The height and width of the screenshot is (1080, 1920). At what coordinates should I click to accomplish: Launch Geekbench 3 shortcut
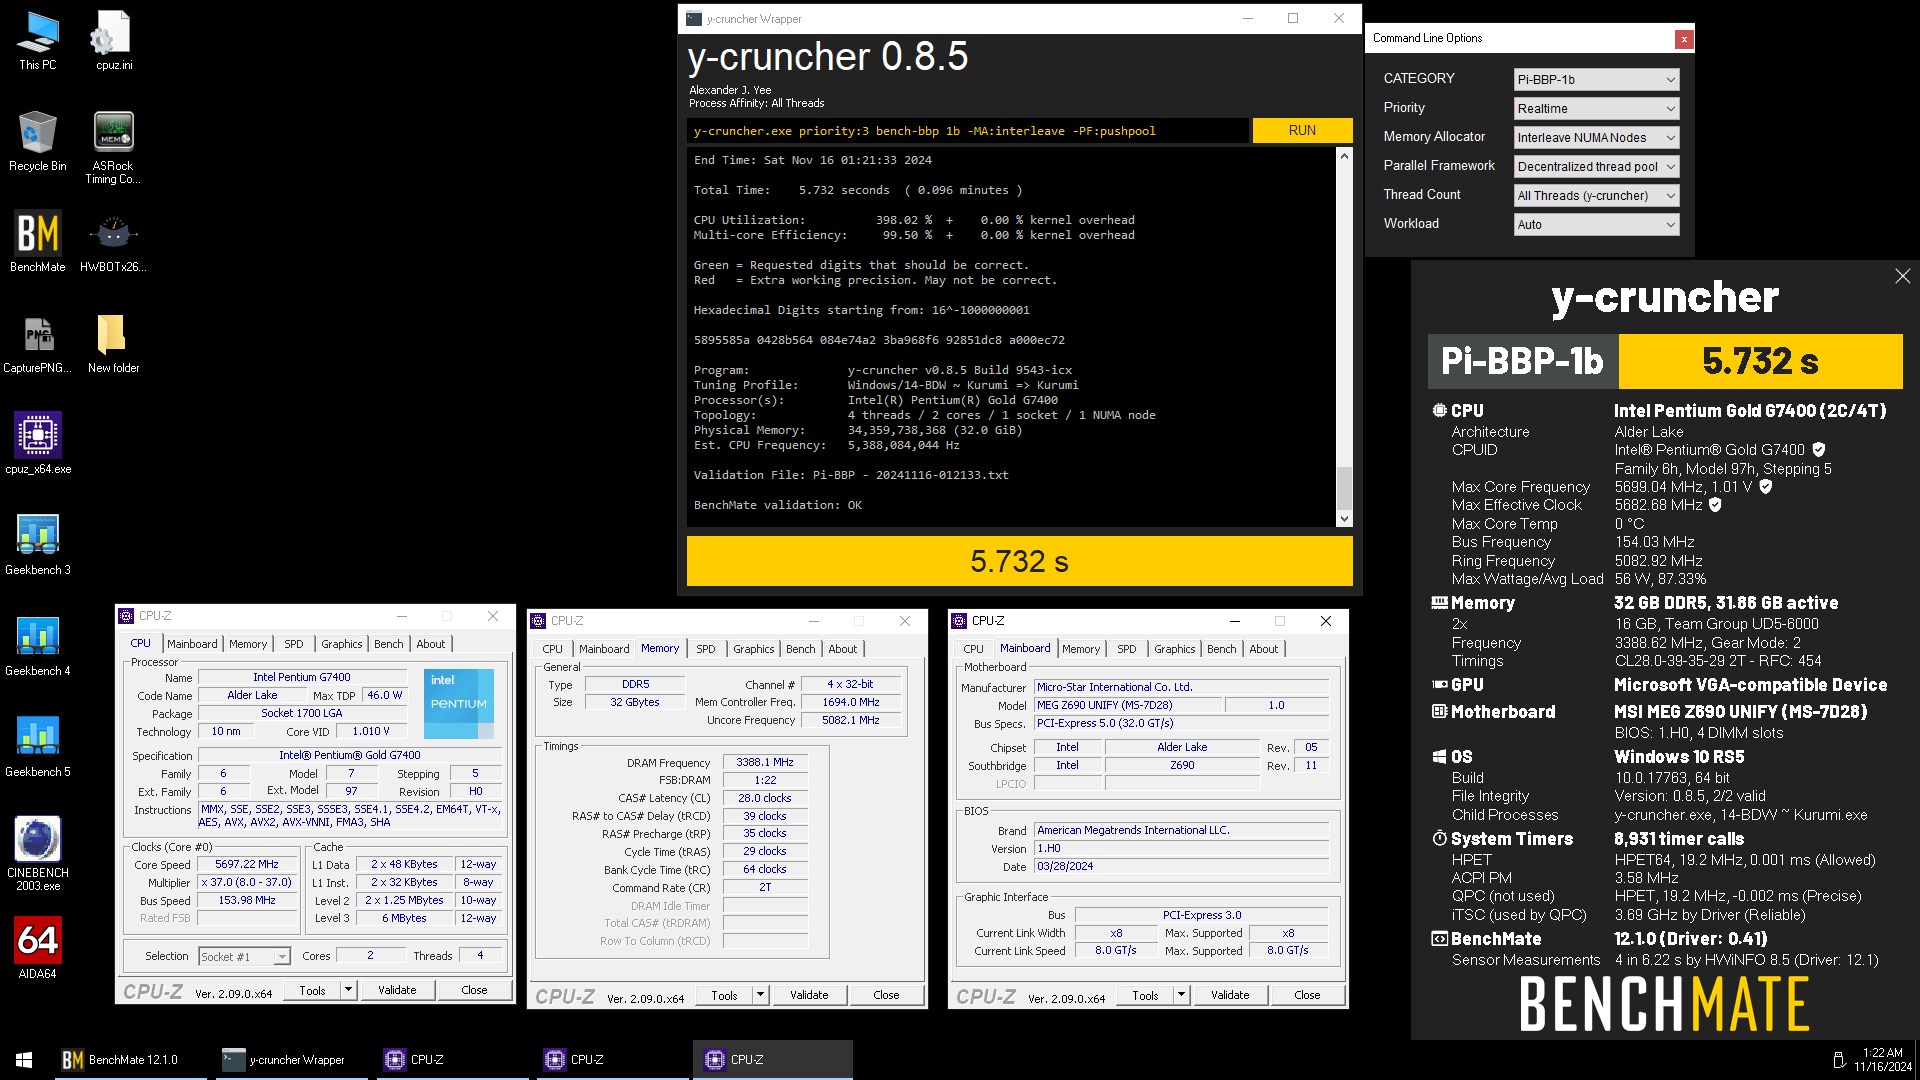click(x=38, y=544)
